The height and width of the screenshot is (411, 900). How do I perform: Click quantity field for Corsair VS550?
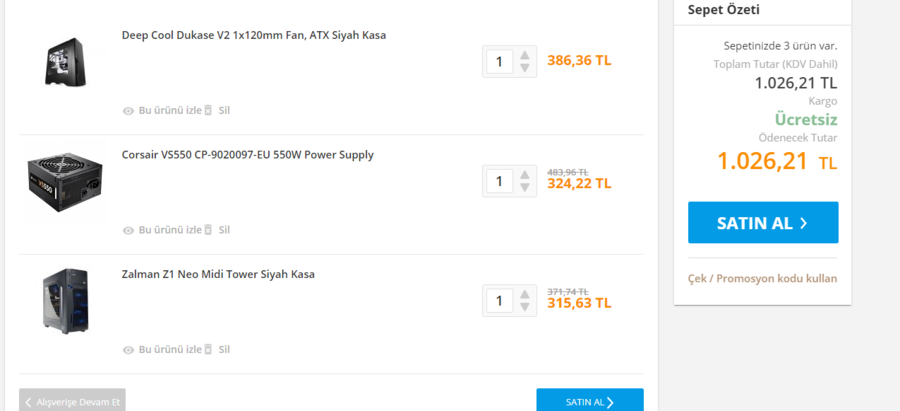[499, 181]
